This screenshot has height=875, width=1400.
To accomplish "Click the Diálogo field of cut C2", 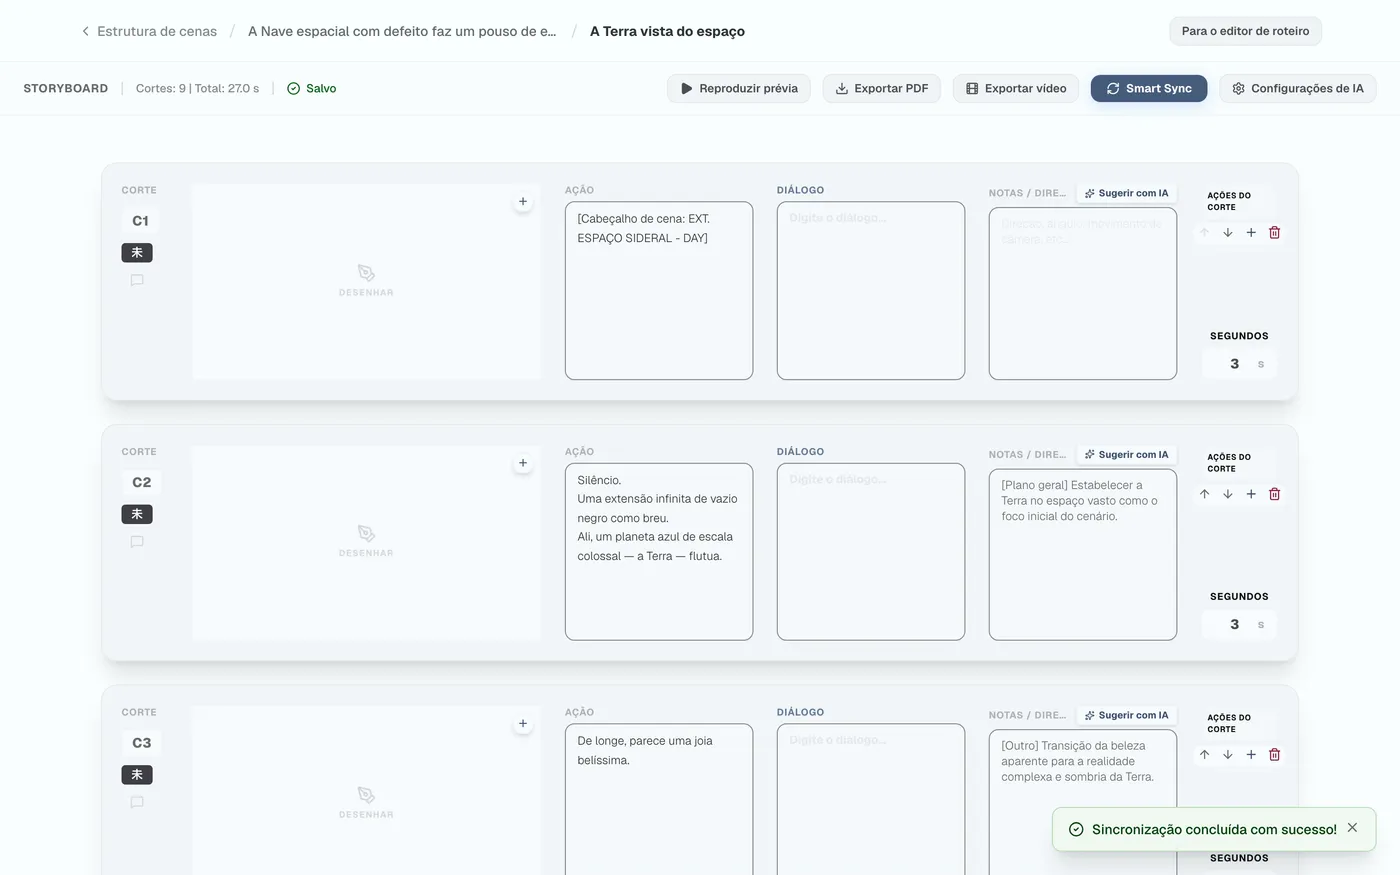I will 871,552.
